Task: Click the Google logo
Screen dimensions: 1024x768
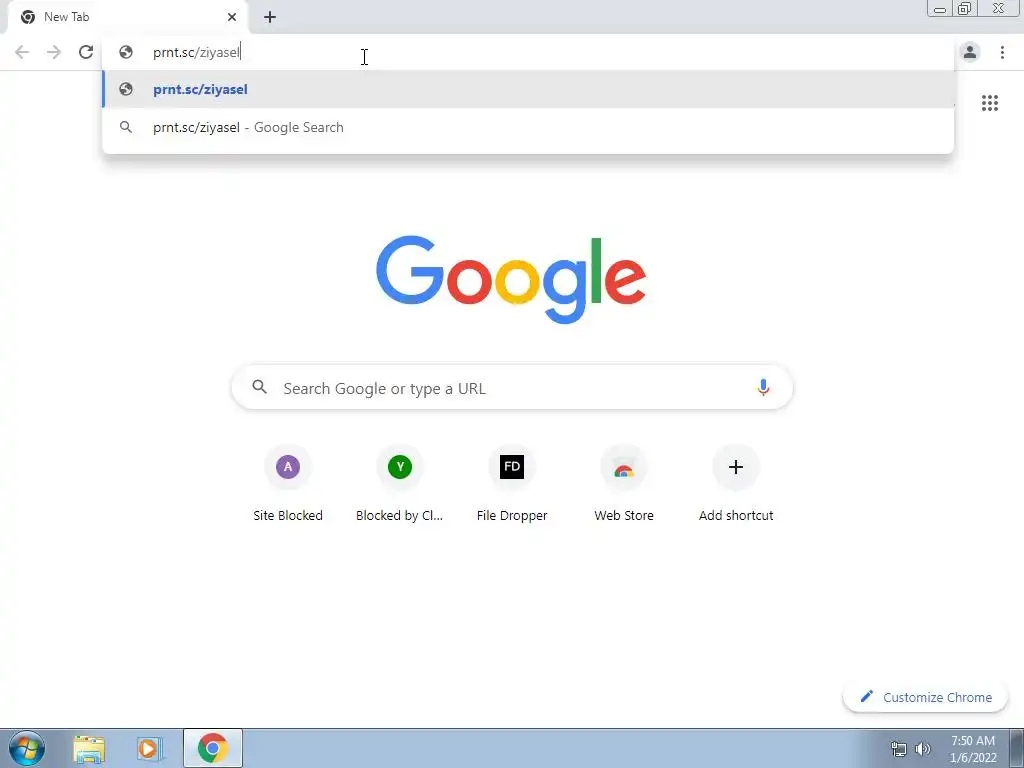Action: [x=511, y=280]
